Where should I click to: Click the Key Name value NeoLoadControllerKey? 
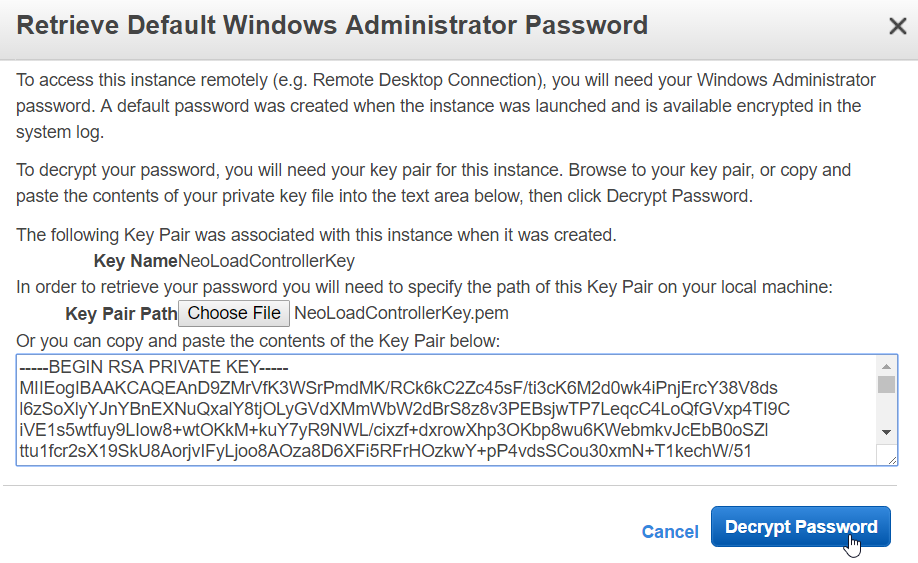pos(266,261)
